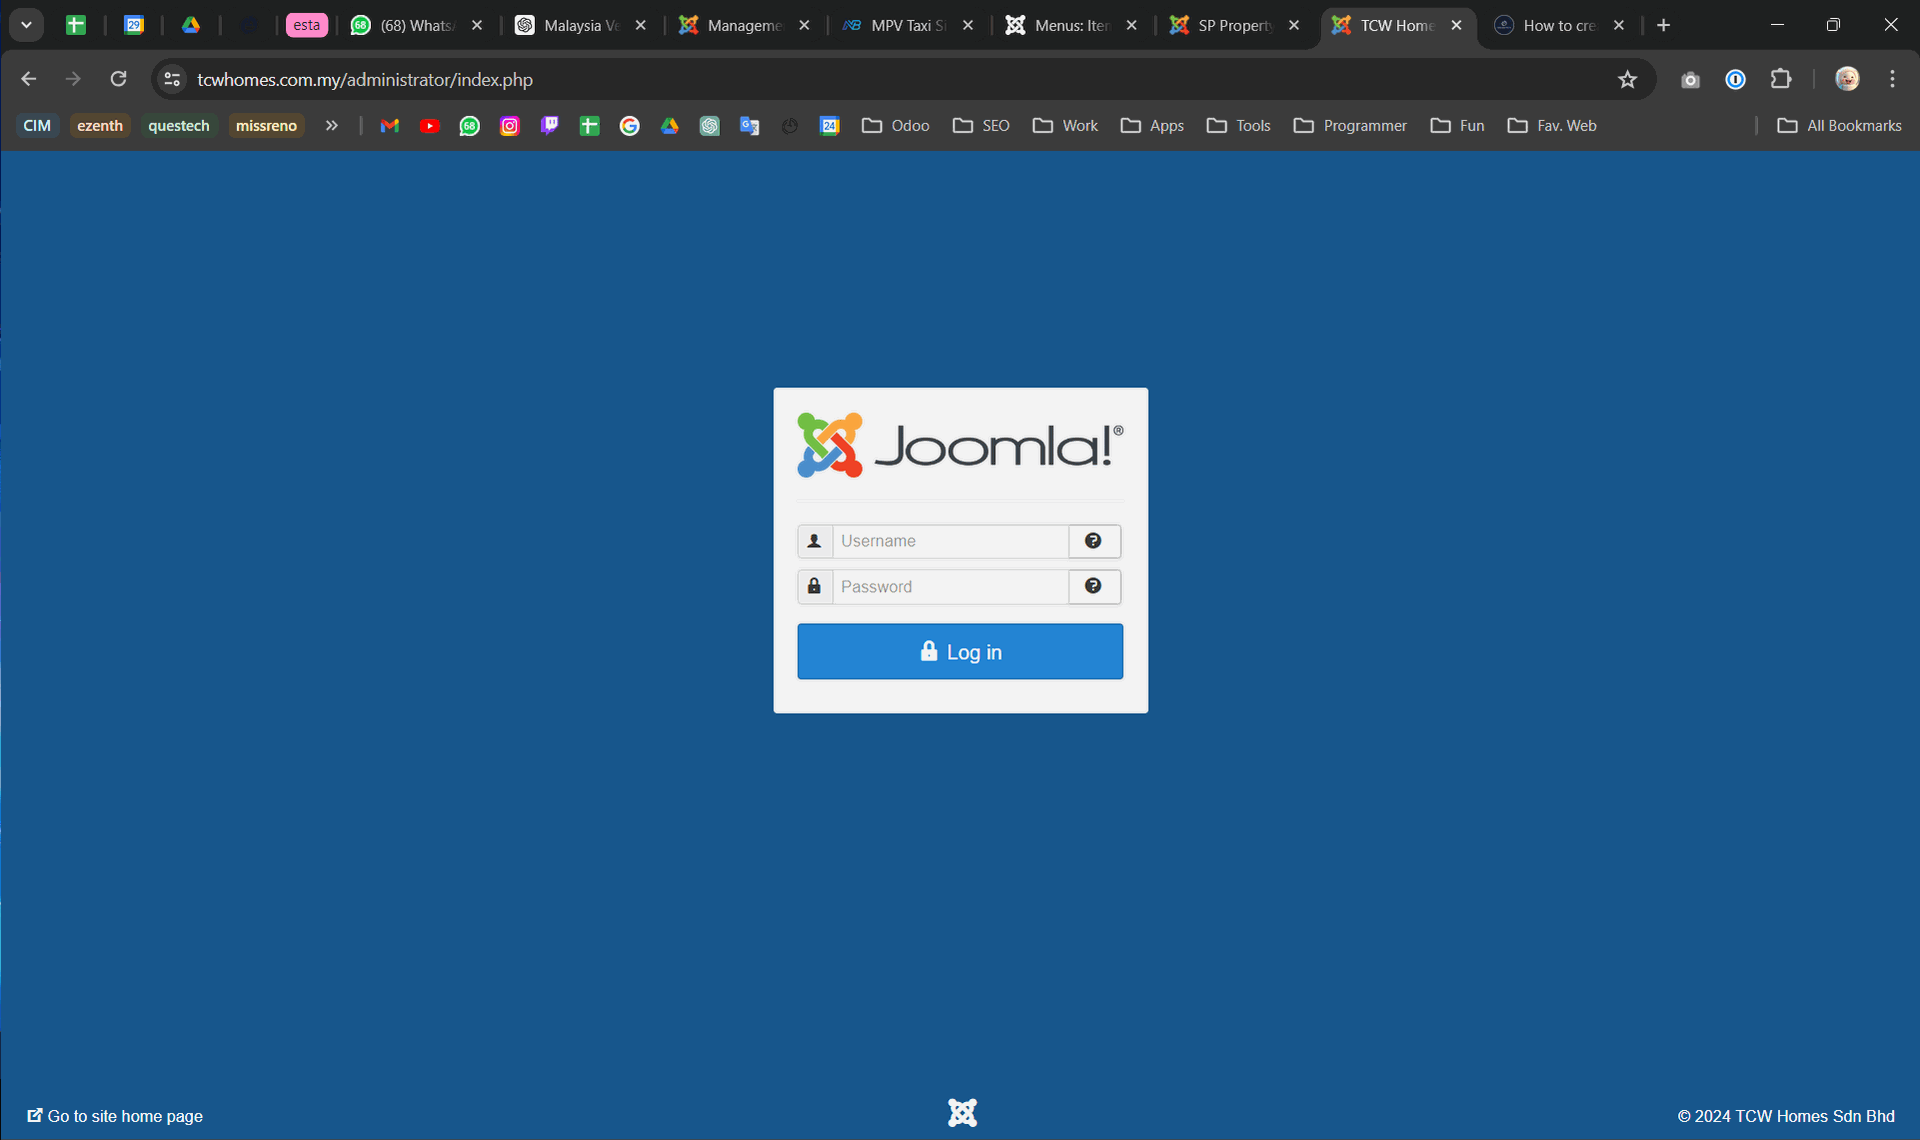
Task: Open the Google bookmark icon
Action: pyautogui.click(x=630, y=125)
